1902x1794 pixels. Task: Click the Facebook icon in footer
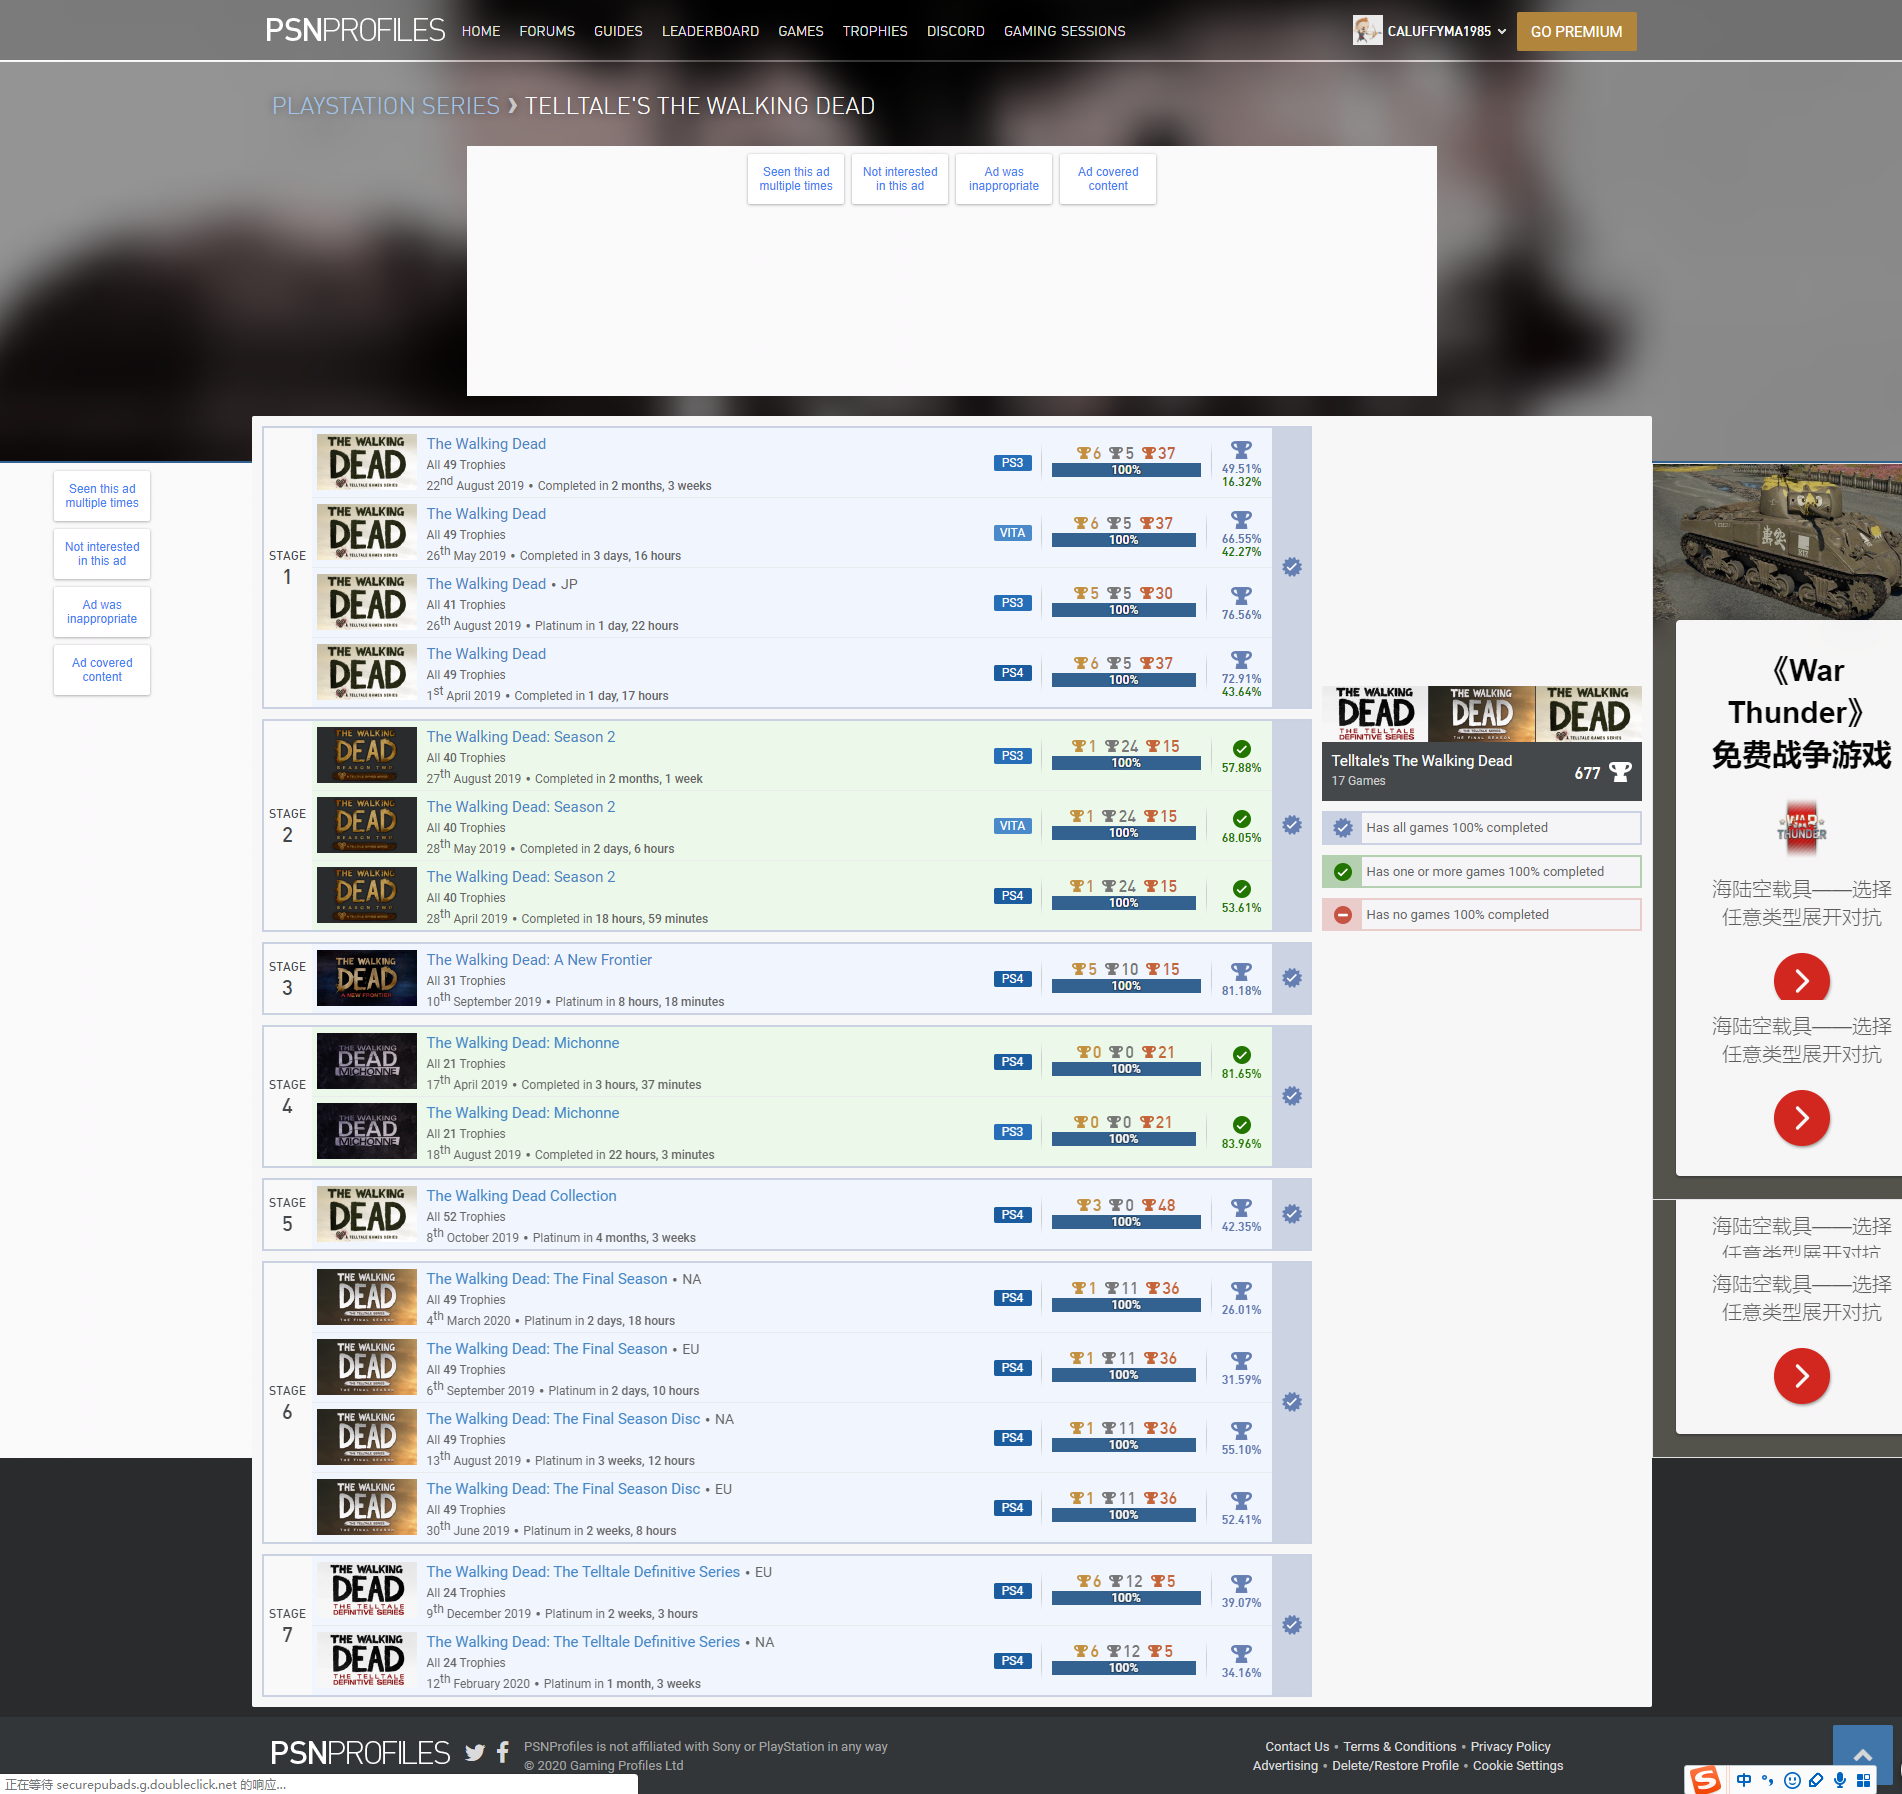tap(503, 1752)
